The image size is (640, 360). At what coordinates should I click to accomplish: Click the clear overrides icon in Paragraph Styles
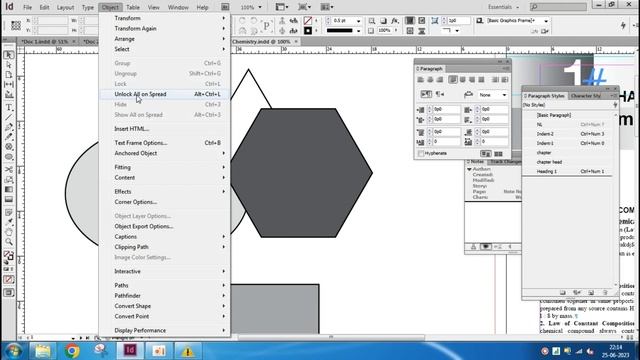point(576,293)
